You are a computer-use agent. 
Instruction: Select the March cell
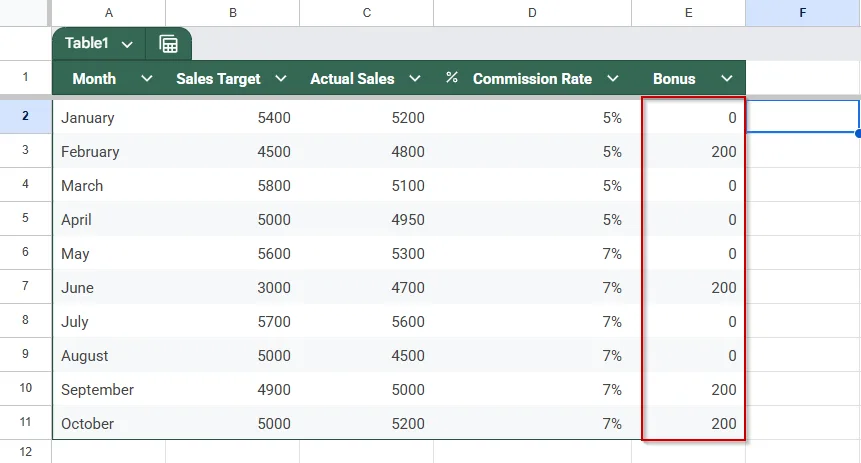coord(109,185)
